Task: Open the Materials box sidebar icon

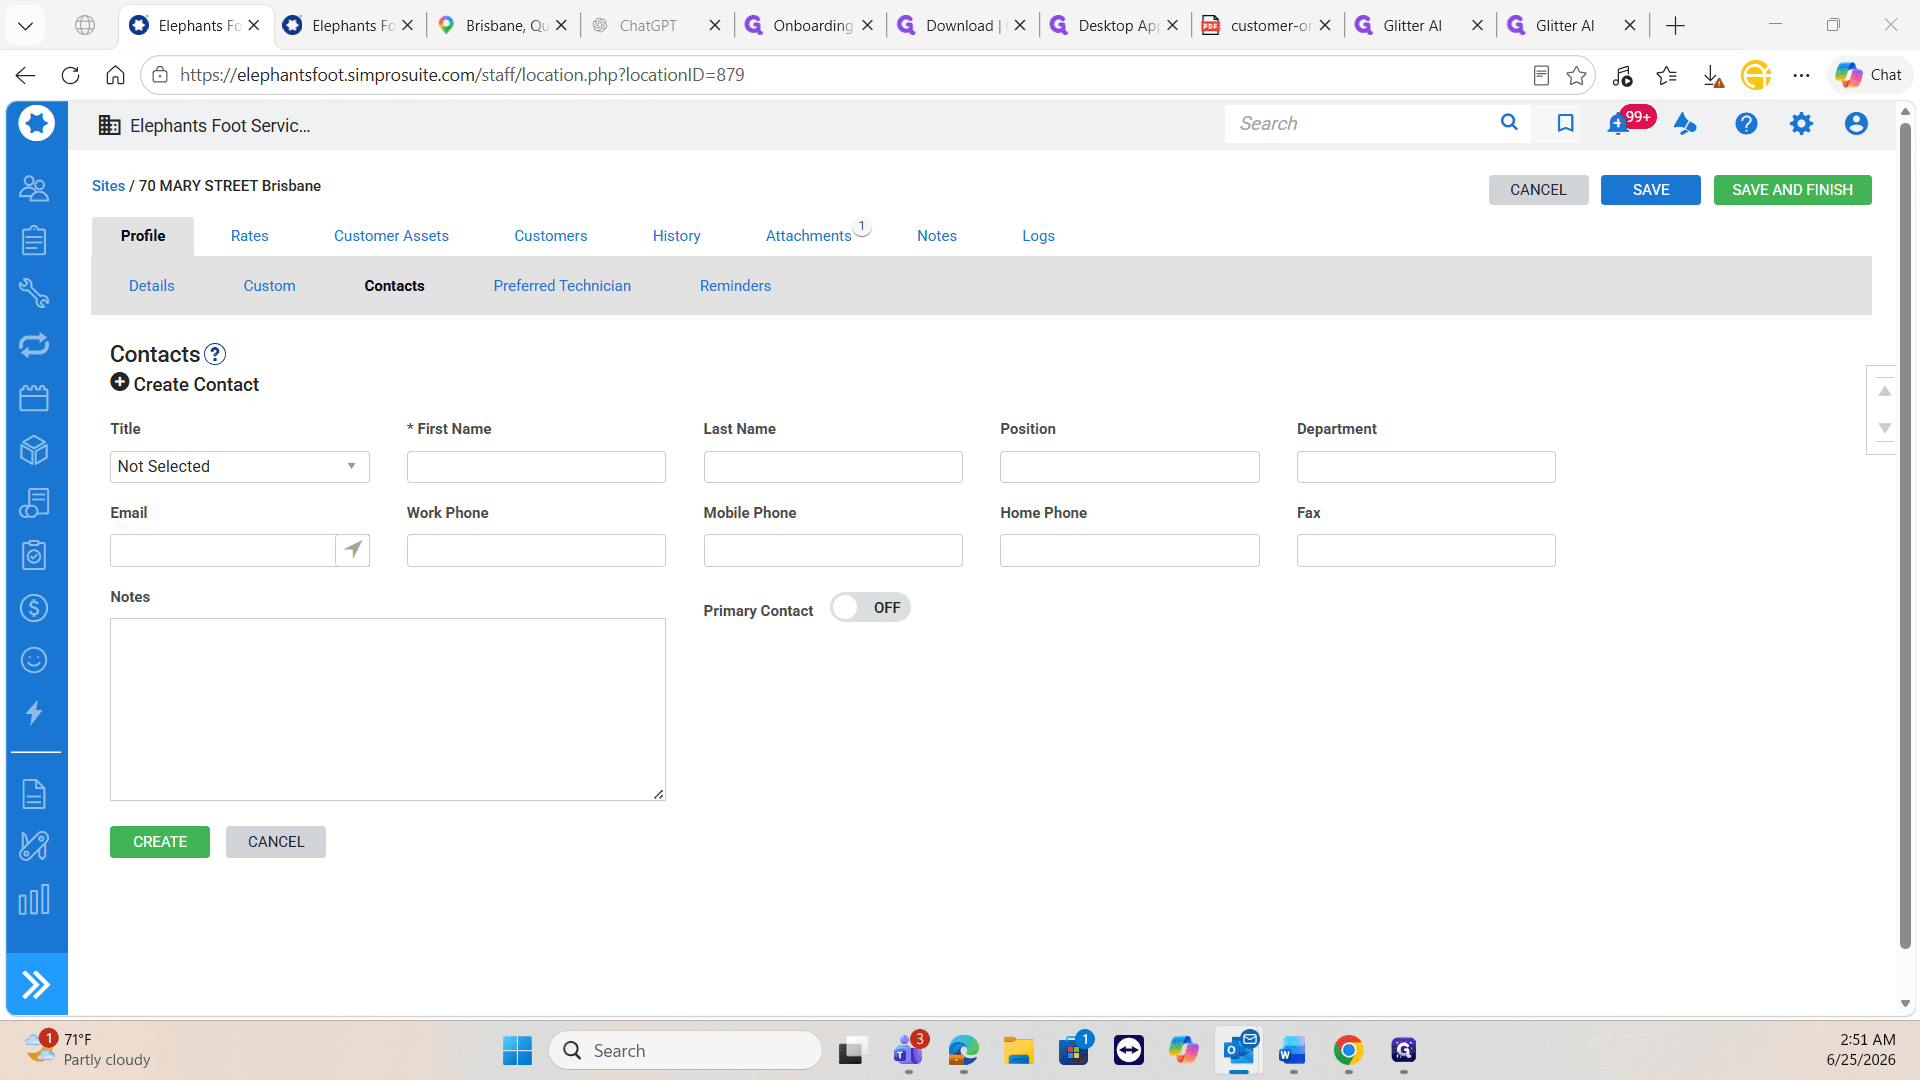Action: (x=34, y=450)
